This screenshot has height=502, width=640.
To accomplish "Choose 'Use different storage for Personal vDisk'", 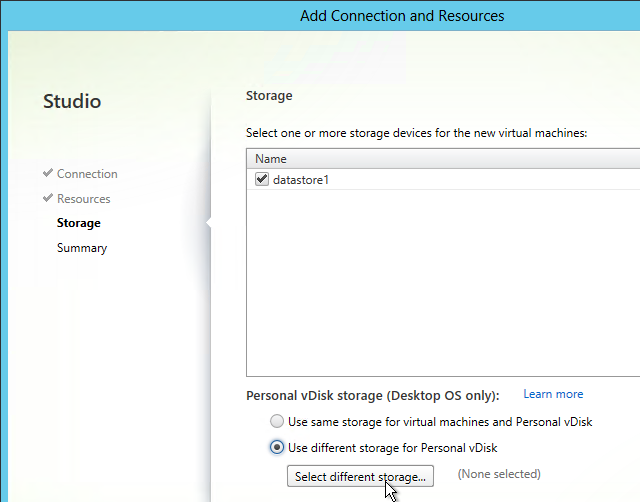I will pyautogui.click(x=275, y=447).
